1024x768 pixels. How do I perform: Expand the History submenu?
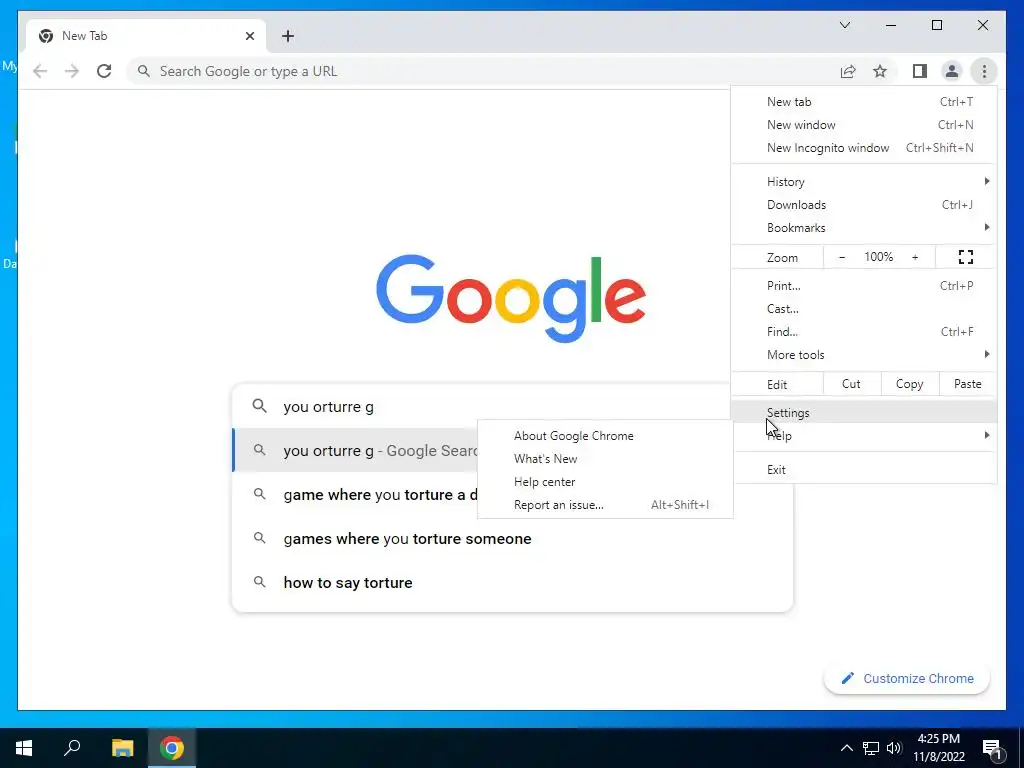click(x=864, y=182)
